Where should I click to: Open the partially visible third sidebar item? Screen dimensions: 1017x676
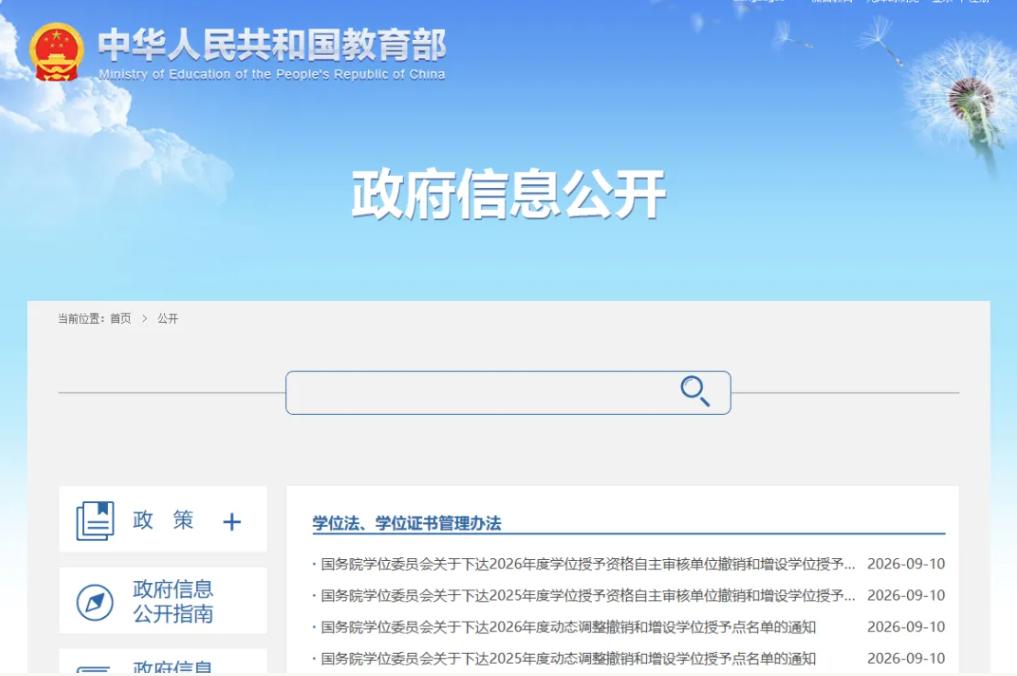tap(163, 661)
